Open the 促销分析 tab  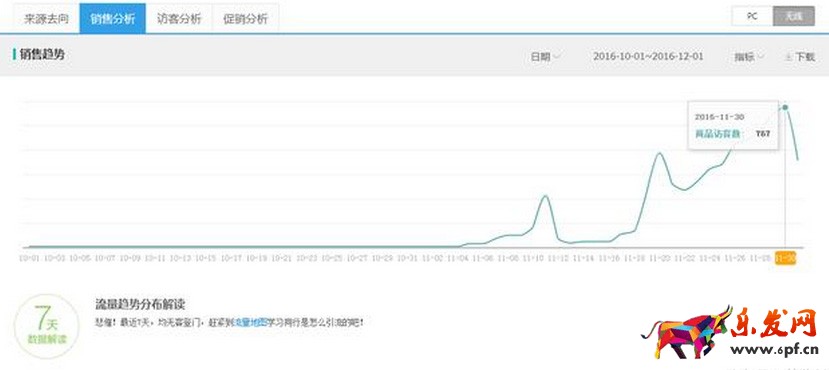click(245, 18)
